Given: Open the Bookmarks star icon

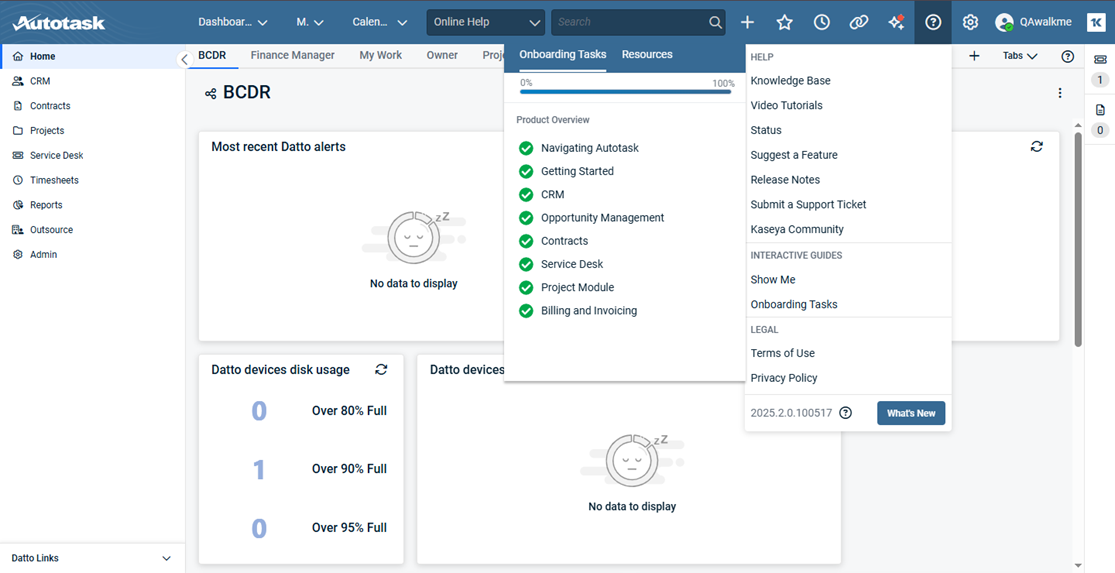Looking at the screenshot, I should [x=784, y=22].
